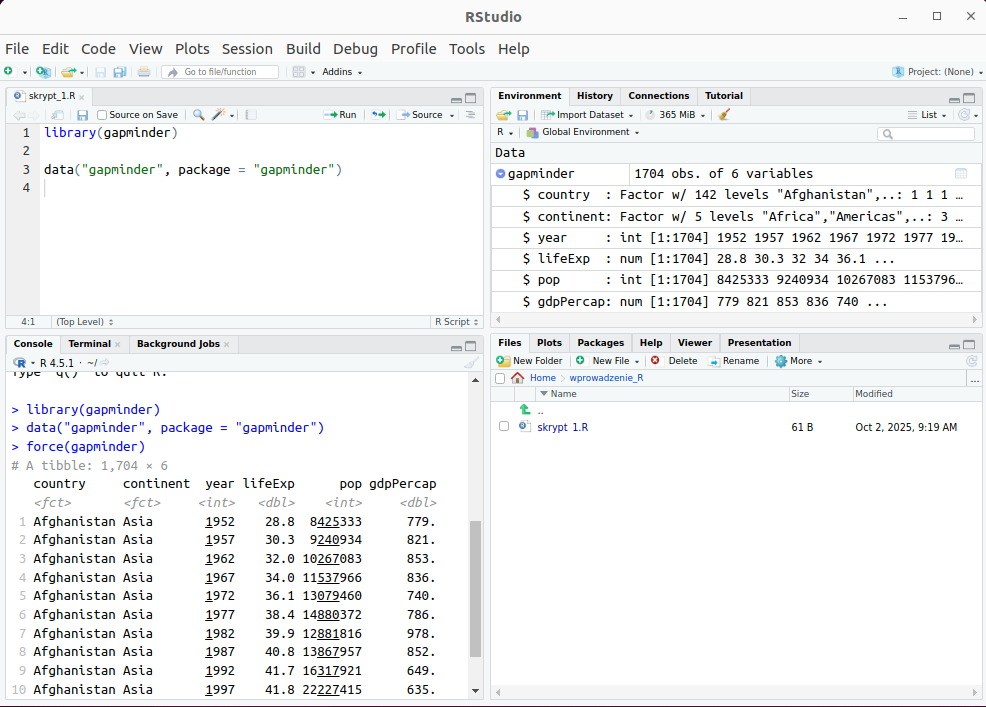Screen dimensions: 986x707
Task: Open the New File dropdown in Files pane
Action: pyautogui.click(x=607, y=361)
